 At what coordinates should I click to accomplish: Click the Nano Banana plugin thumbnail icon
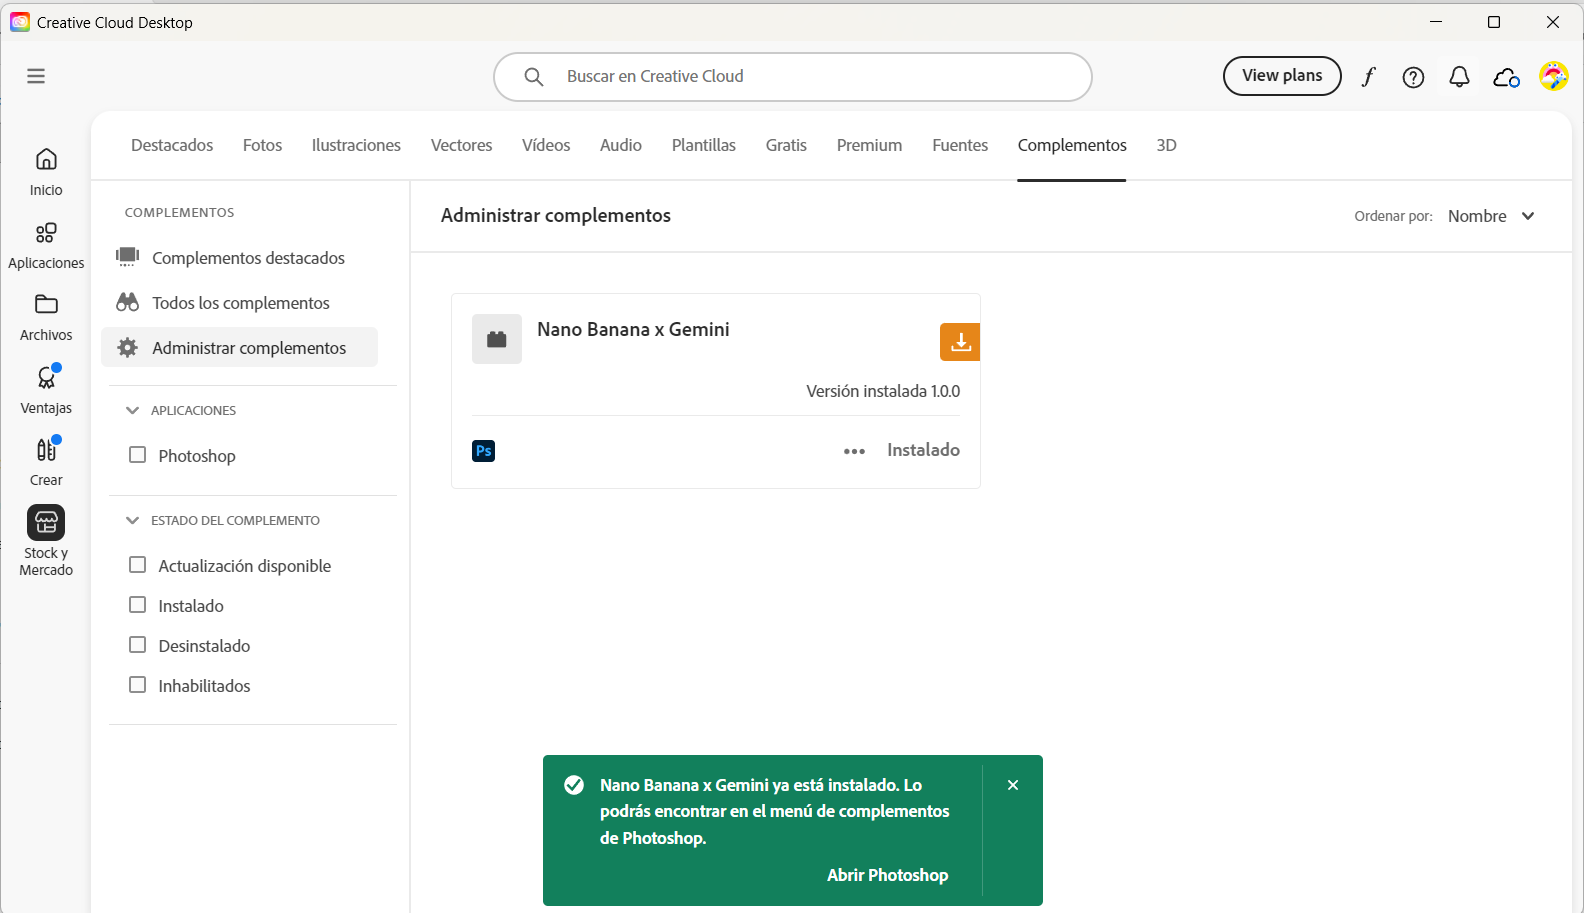tap(497, 339)
